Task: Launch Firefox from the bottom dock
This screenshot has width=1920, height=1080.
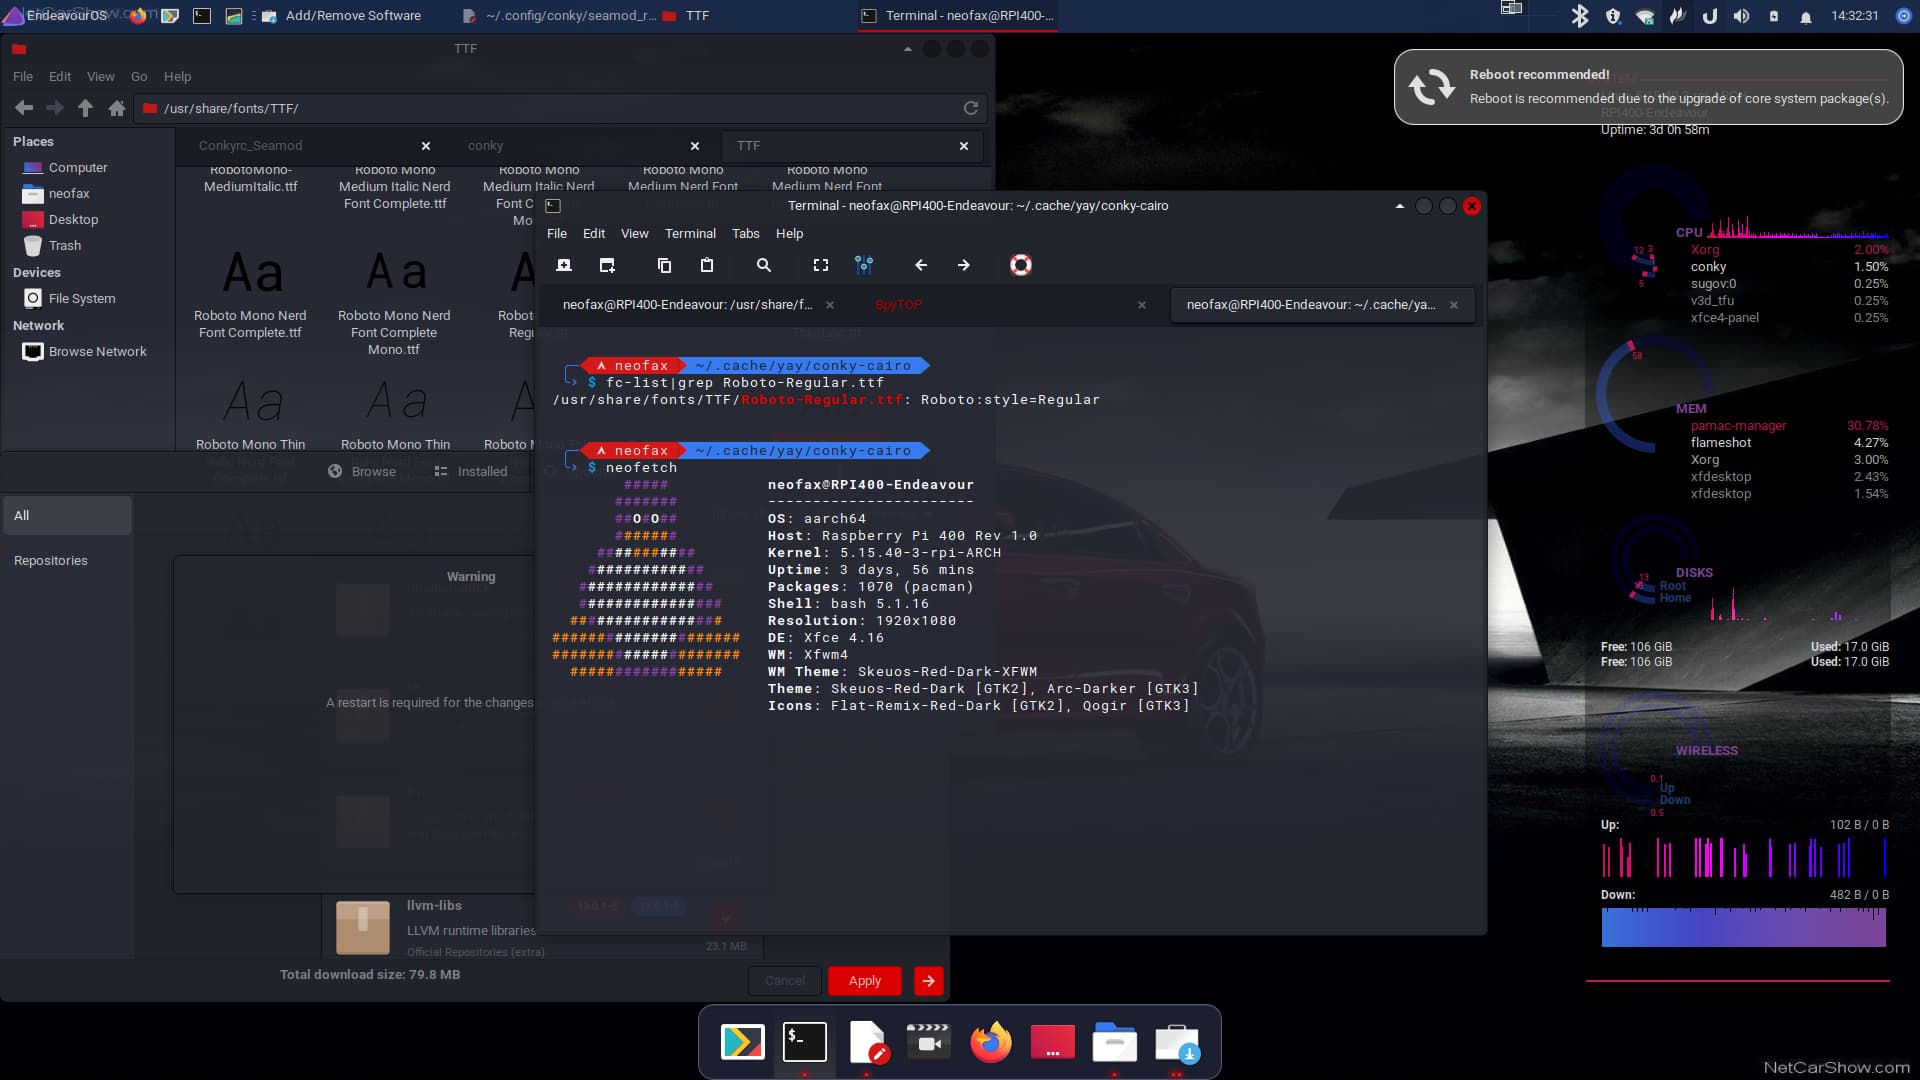Action: click(x=991, y=1042)
